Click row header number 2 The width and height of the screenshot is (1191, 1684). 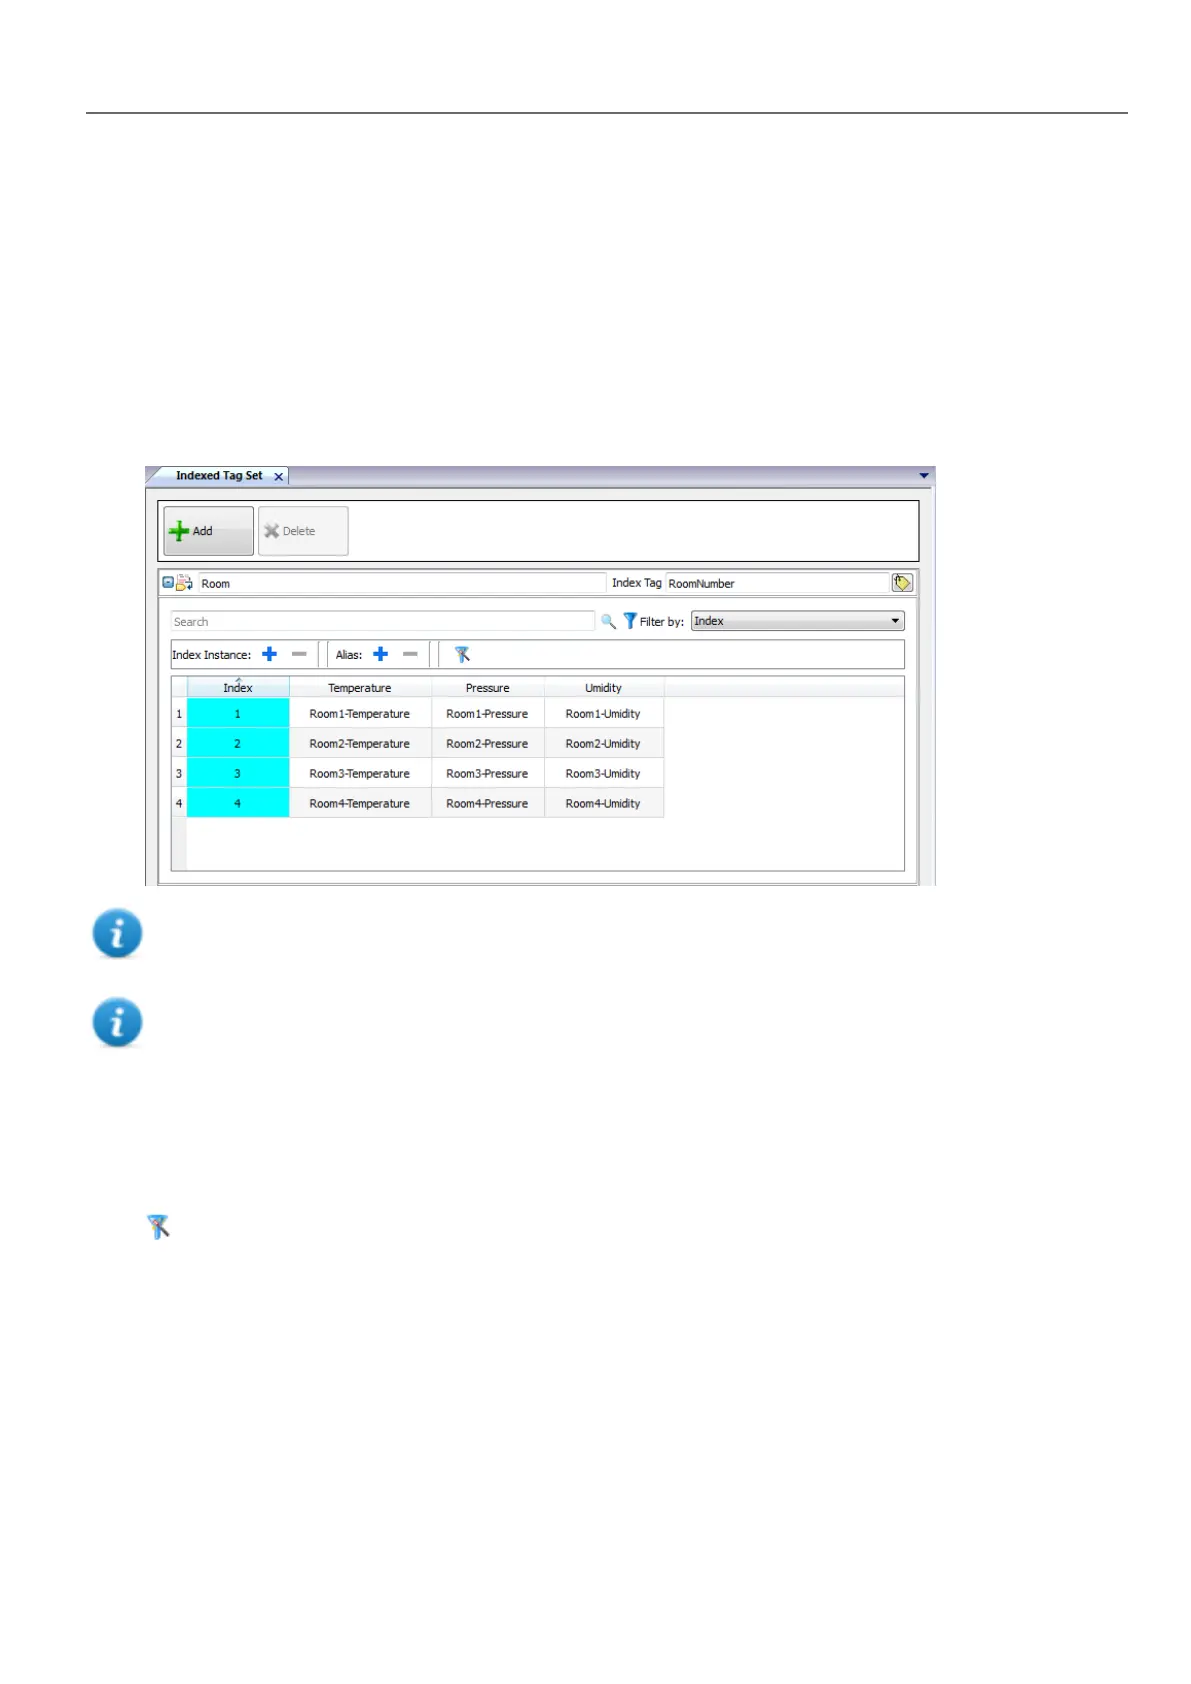(x=179, y=743)
